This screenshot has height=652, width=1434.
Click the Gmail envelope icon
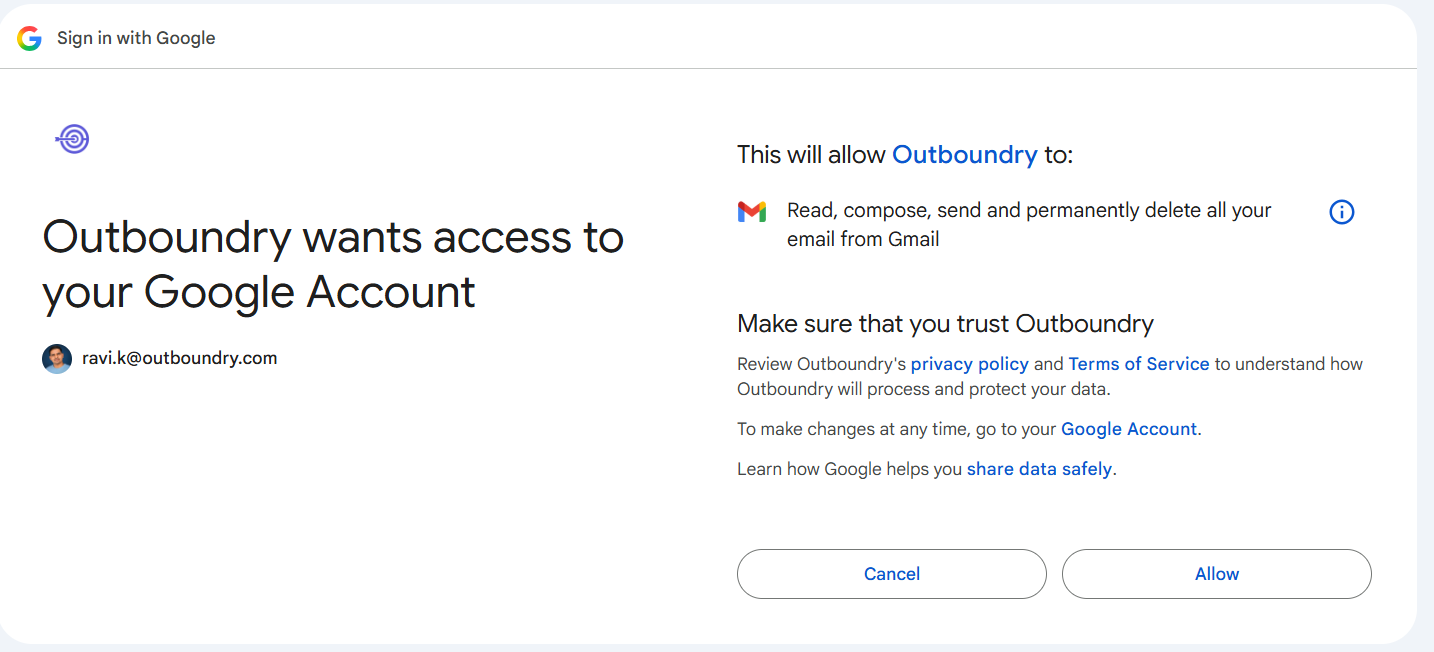click(752, 211)
